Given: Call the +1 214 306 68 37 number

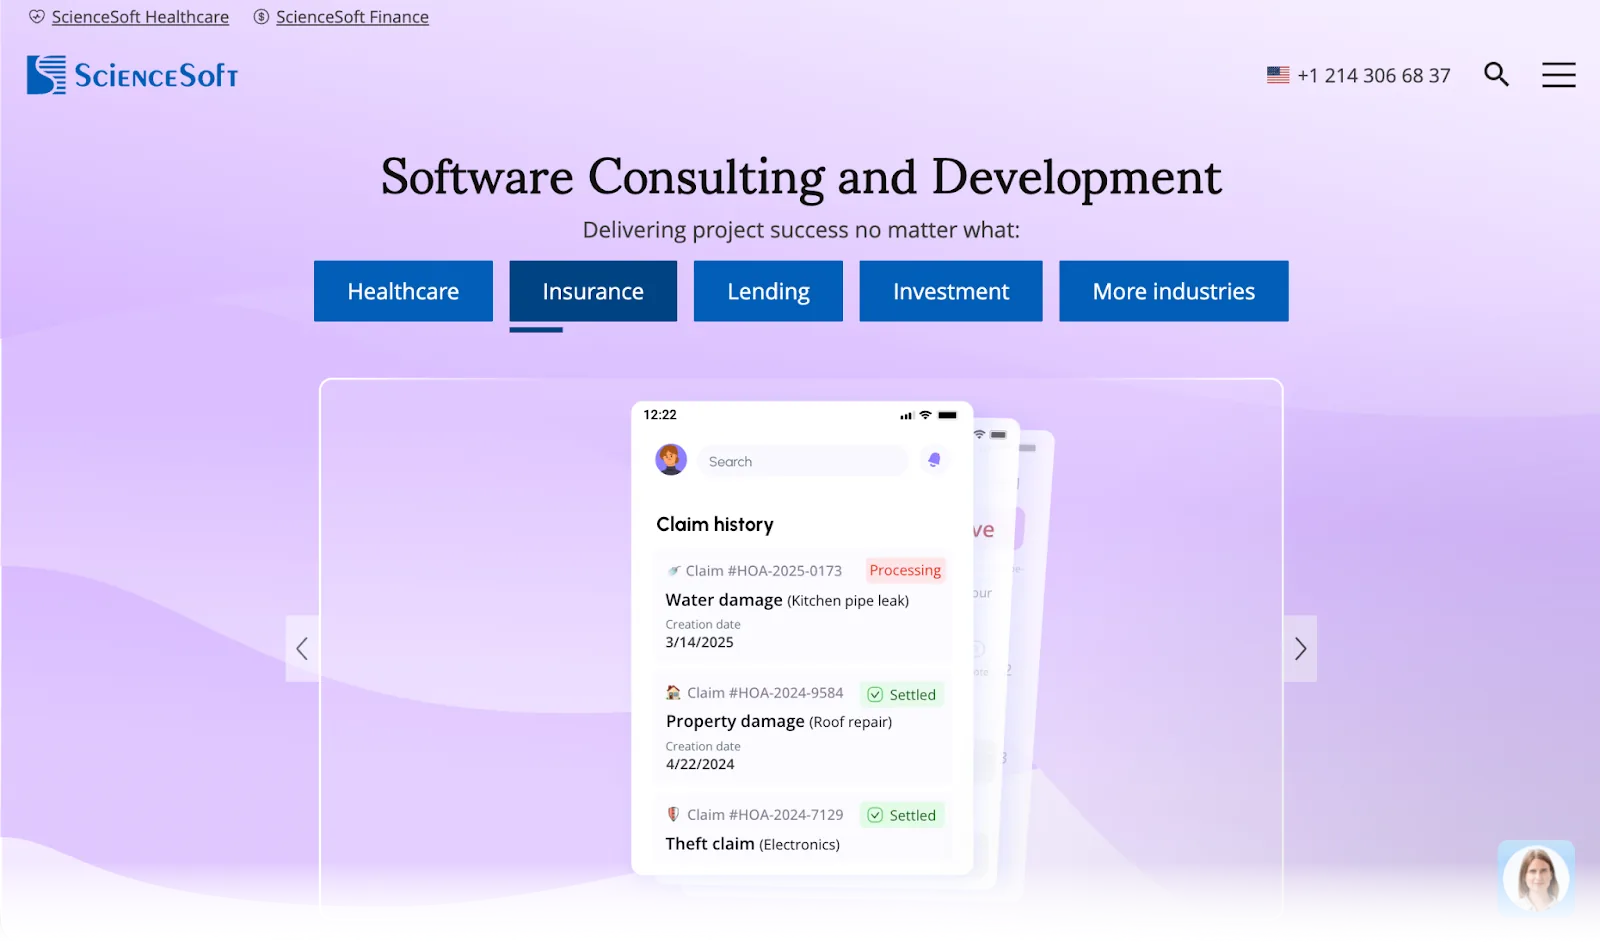Looking at the screenshot, I should (x=1374, y=75).
